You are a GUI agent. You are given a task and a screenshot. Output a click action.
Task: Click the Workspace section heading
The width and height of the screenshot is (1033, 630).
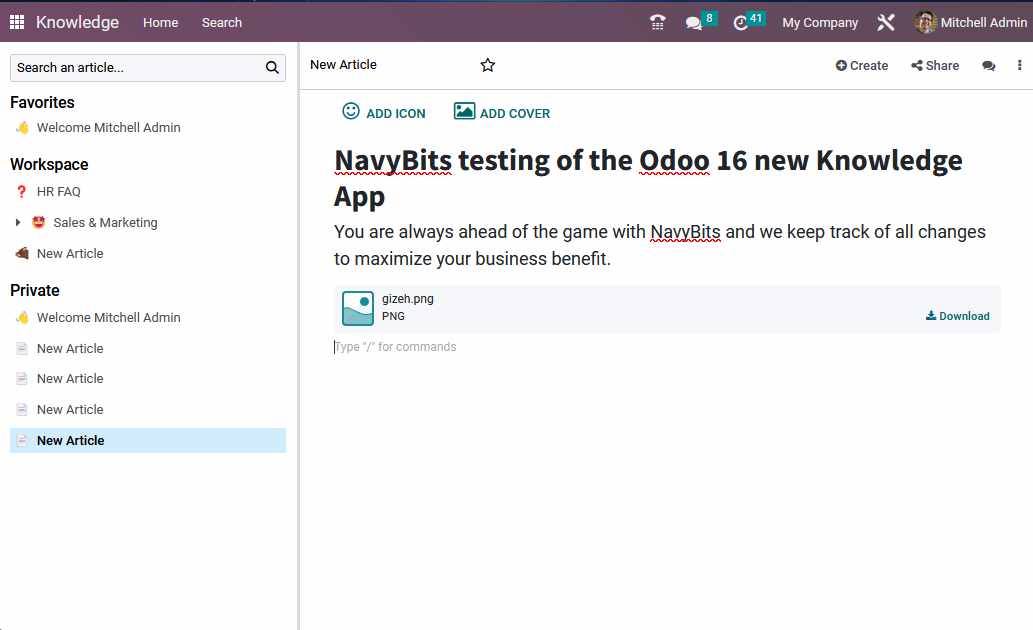(49, 164)
